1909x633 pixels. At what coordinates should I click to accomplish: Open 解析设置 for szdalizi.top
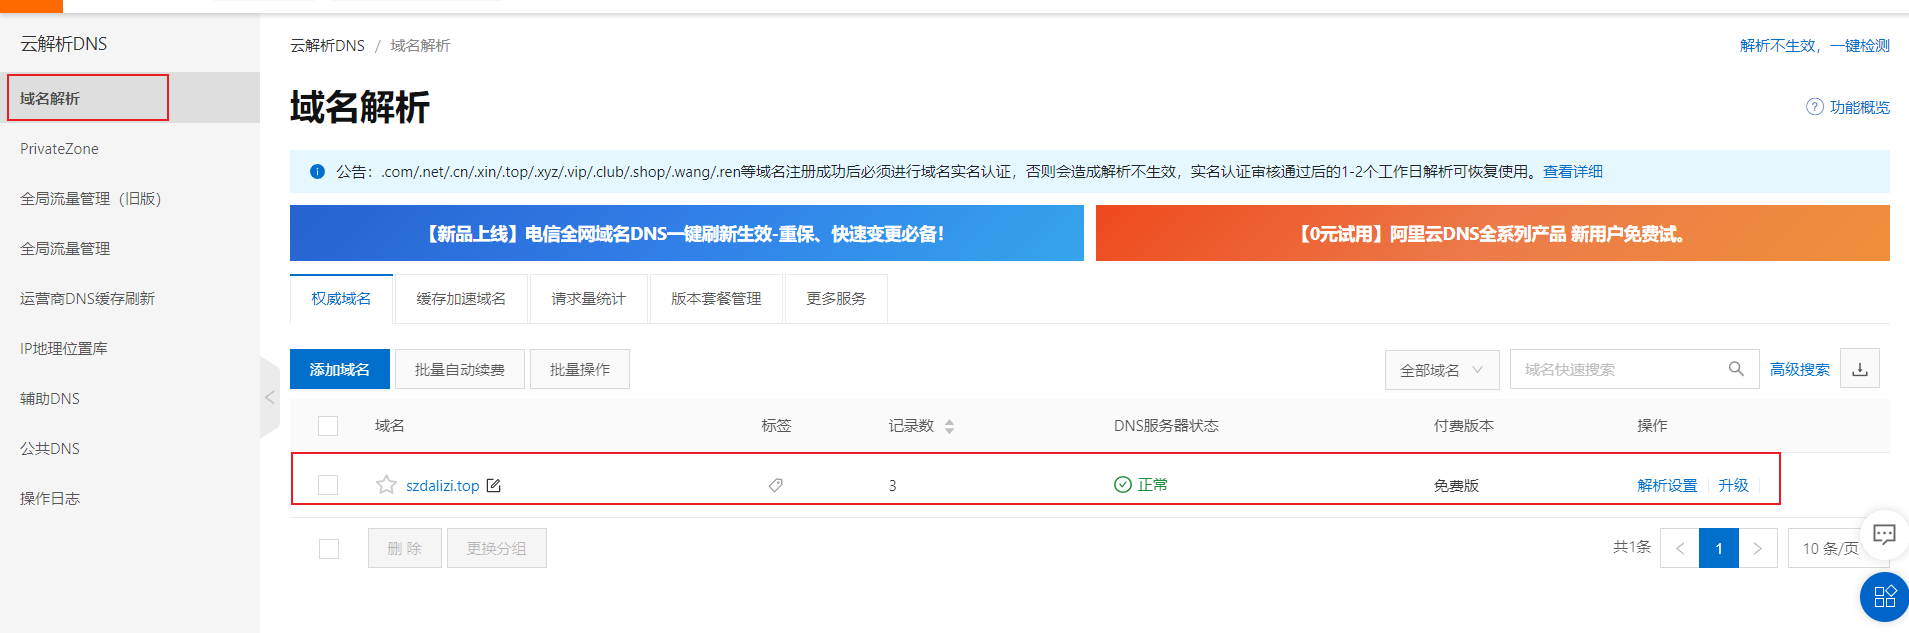pyautogui.click(x=1667, y=485)
